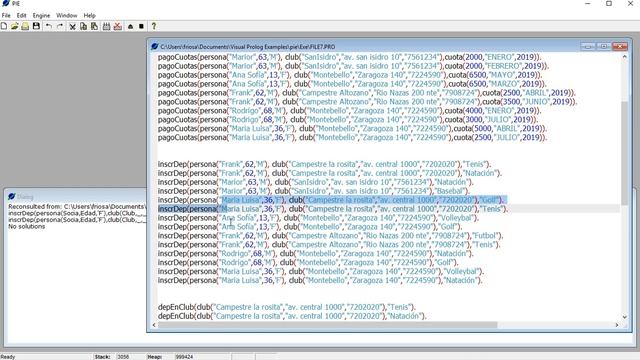Viewport: 640px width, 360px height.
Task: Click the editor's vertical scrollbar down arrow
Action: click(624, 317)
